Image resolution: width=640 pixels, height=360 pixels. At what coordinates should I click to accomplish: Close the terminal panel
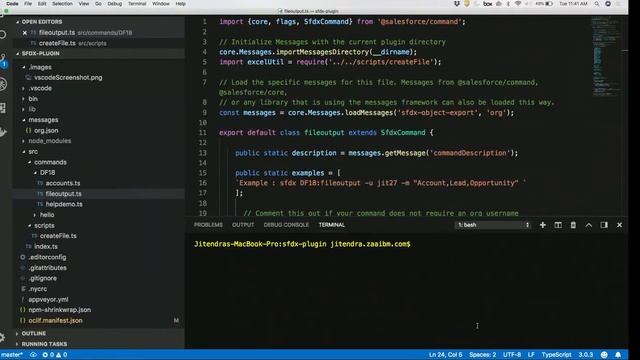619,225
